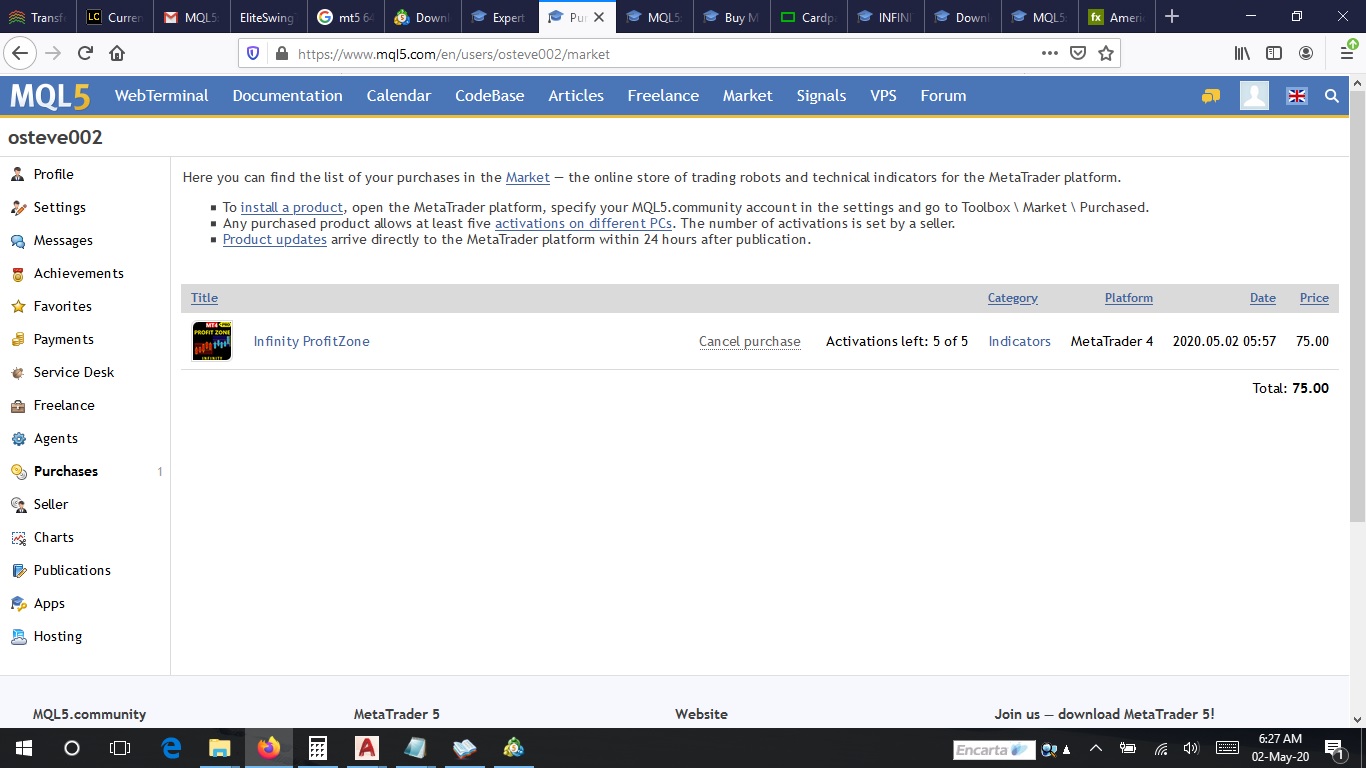Screen dimensions: 1366x768
Task: Reload the page with the refresh icon
Action: coord(85,54)
